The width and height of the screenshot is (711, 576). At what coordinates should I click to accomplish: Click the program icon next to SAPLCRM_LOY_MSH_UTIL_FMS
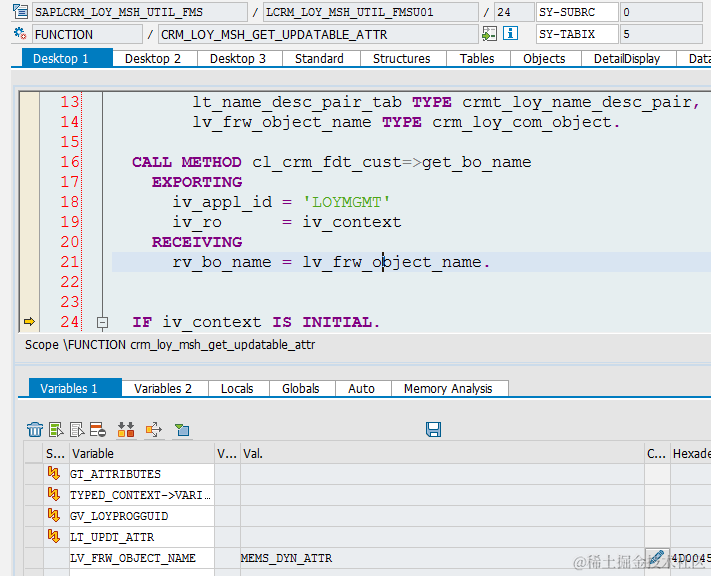[x=20, y=11]
